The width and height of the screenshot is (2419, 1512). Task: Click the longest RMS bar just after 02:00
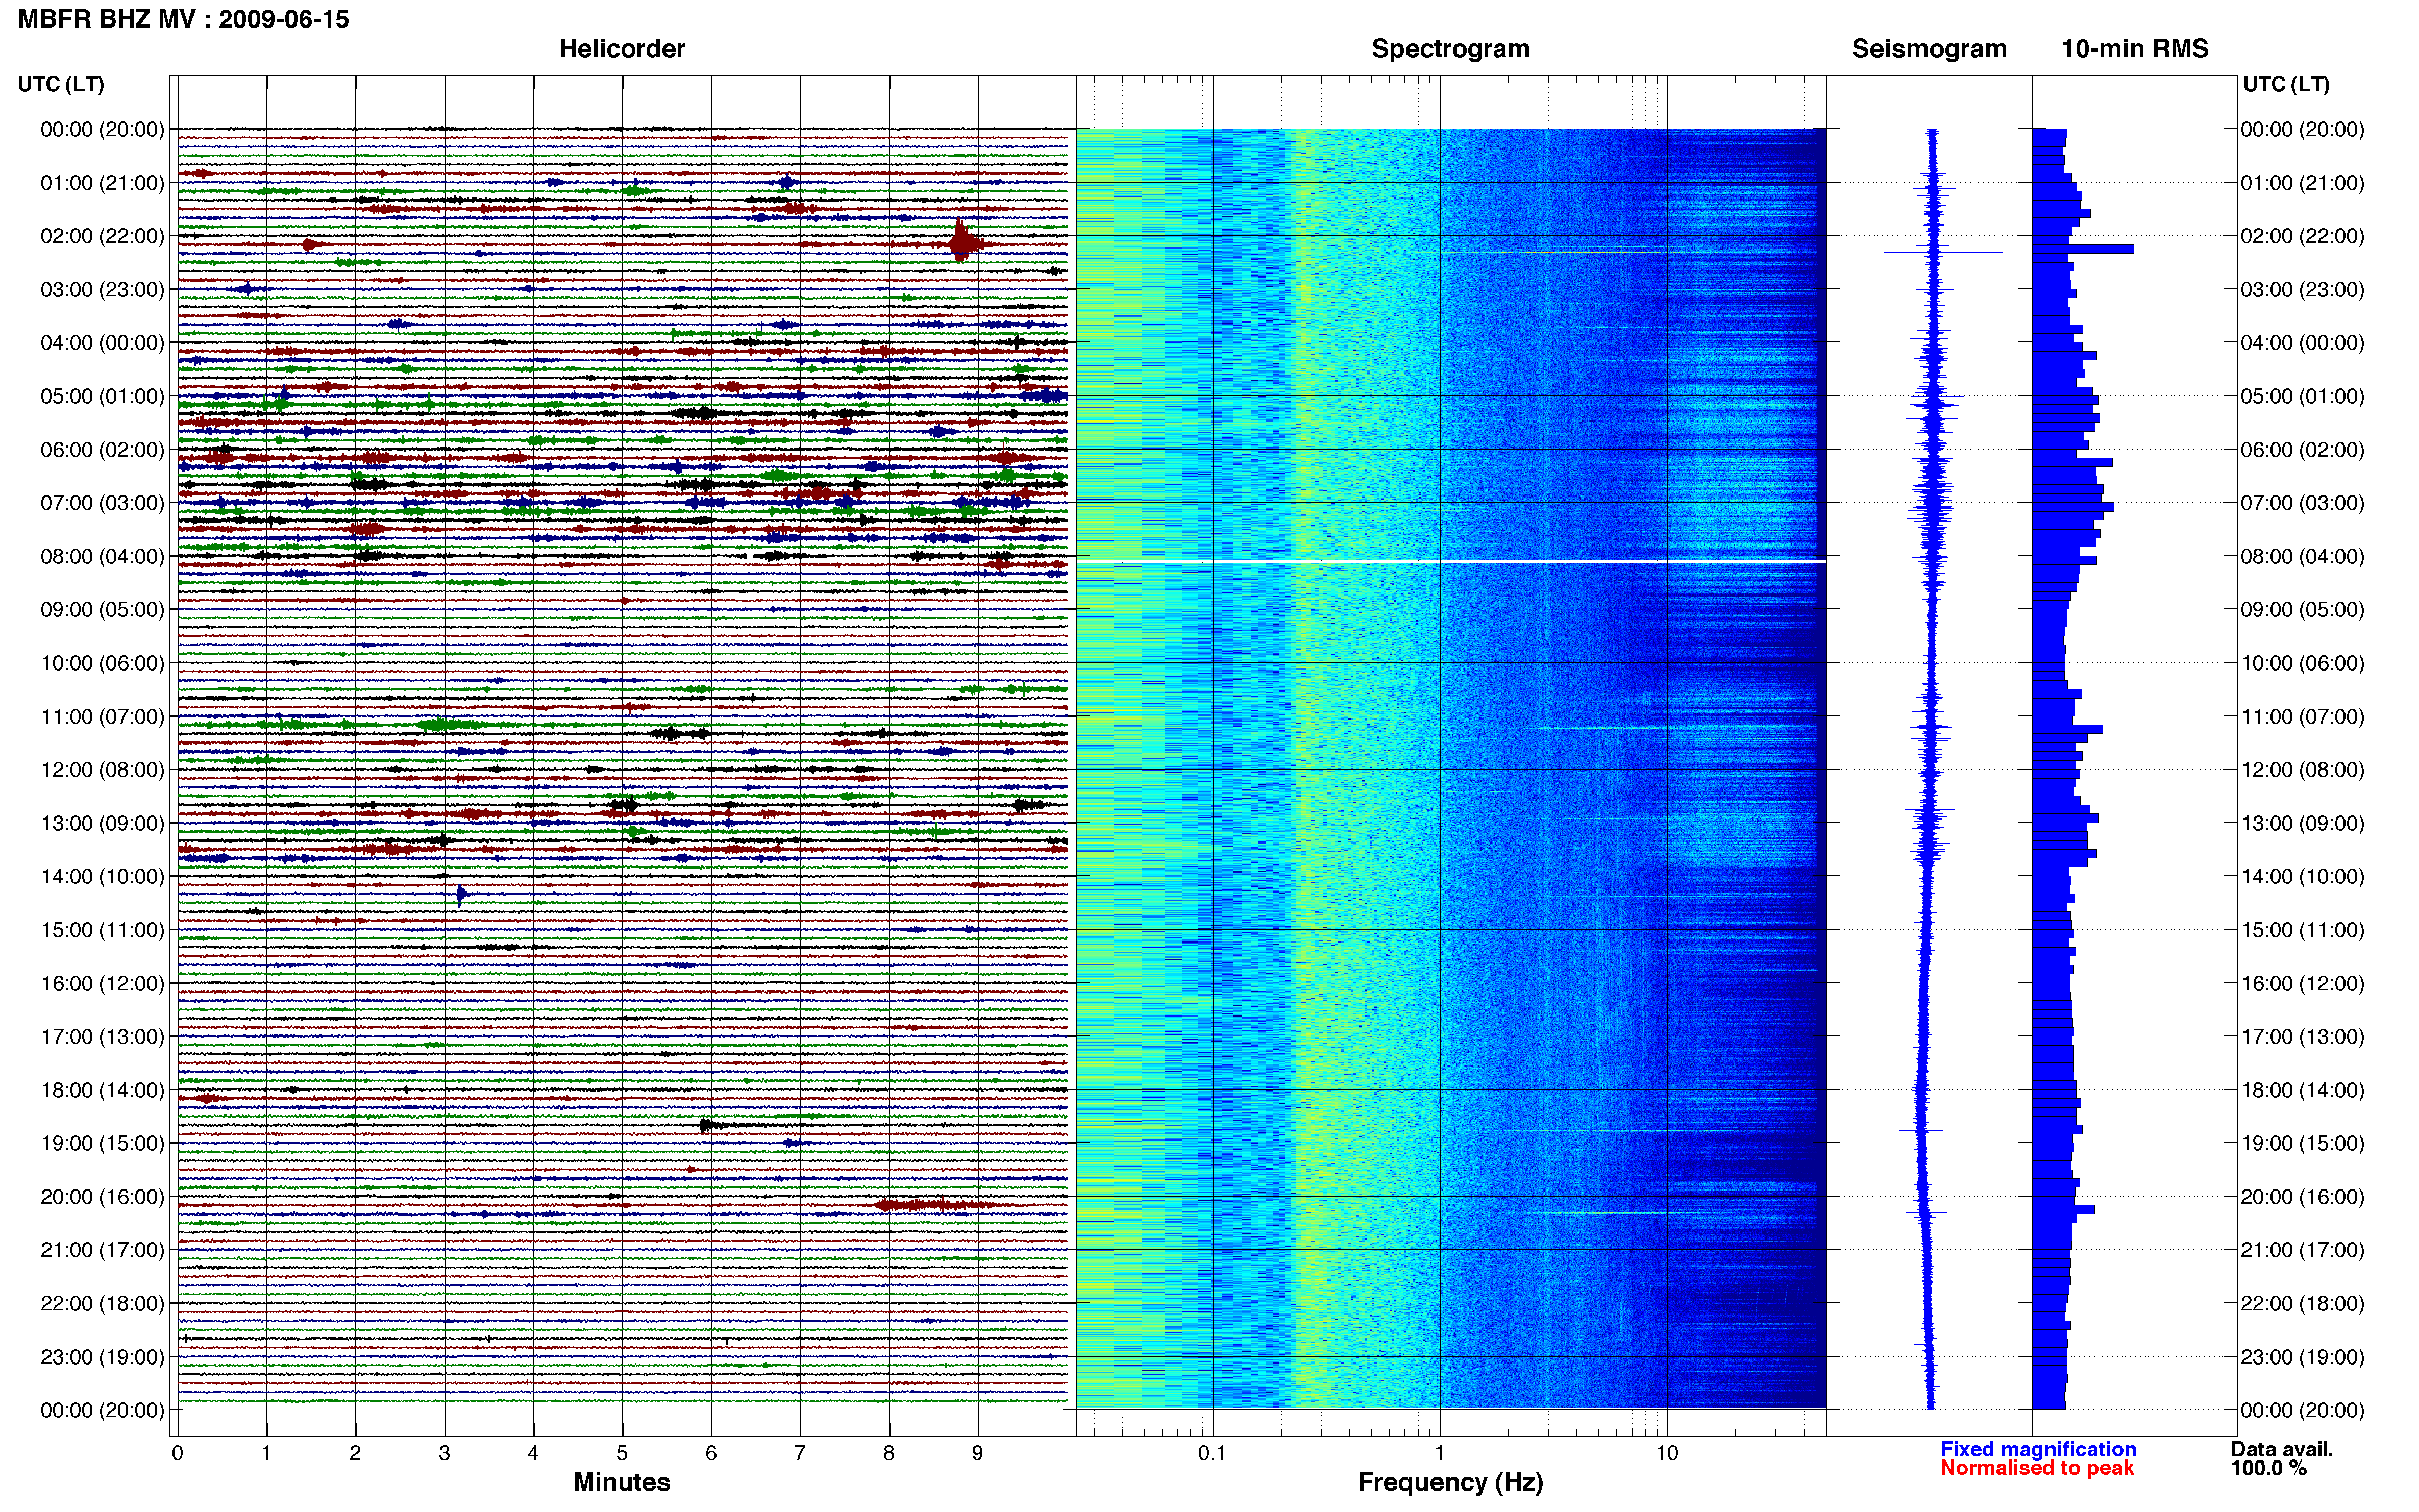[x=2083, y=248]
